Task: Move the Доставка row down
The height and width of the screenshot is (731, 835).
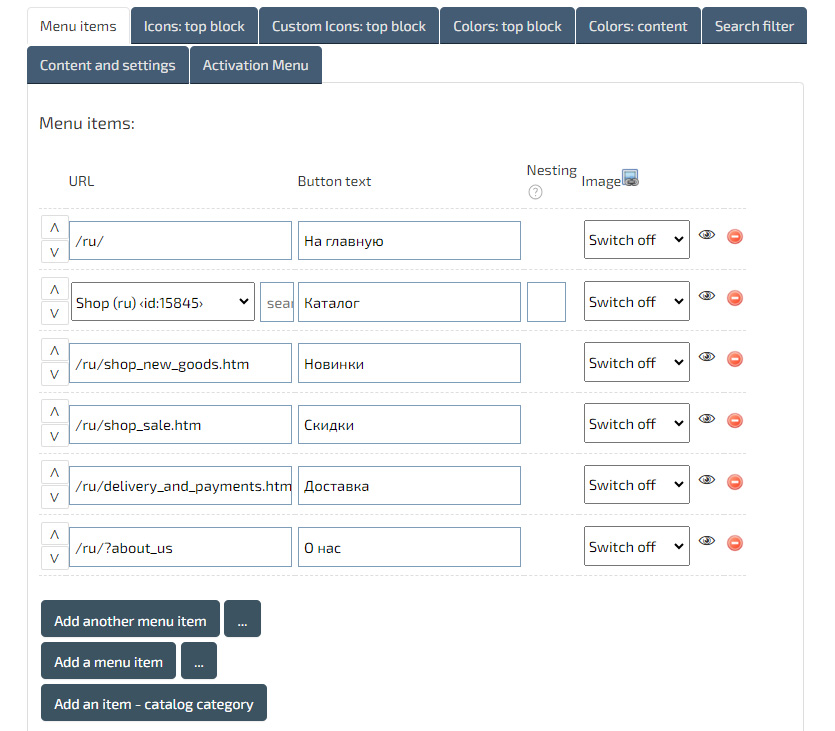Action: coord(54,497)
